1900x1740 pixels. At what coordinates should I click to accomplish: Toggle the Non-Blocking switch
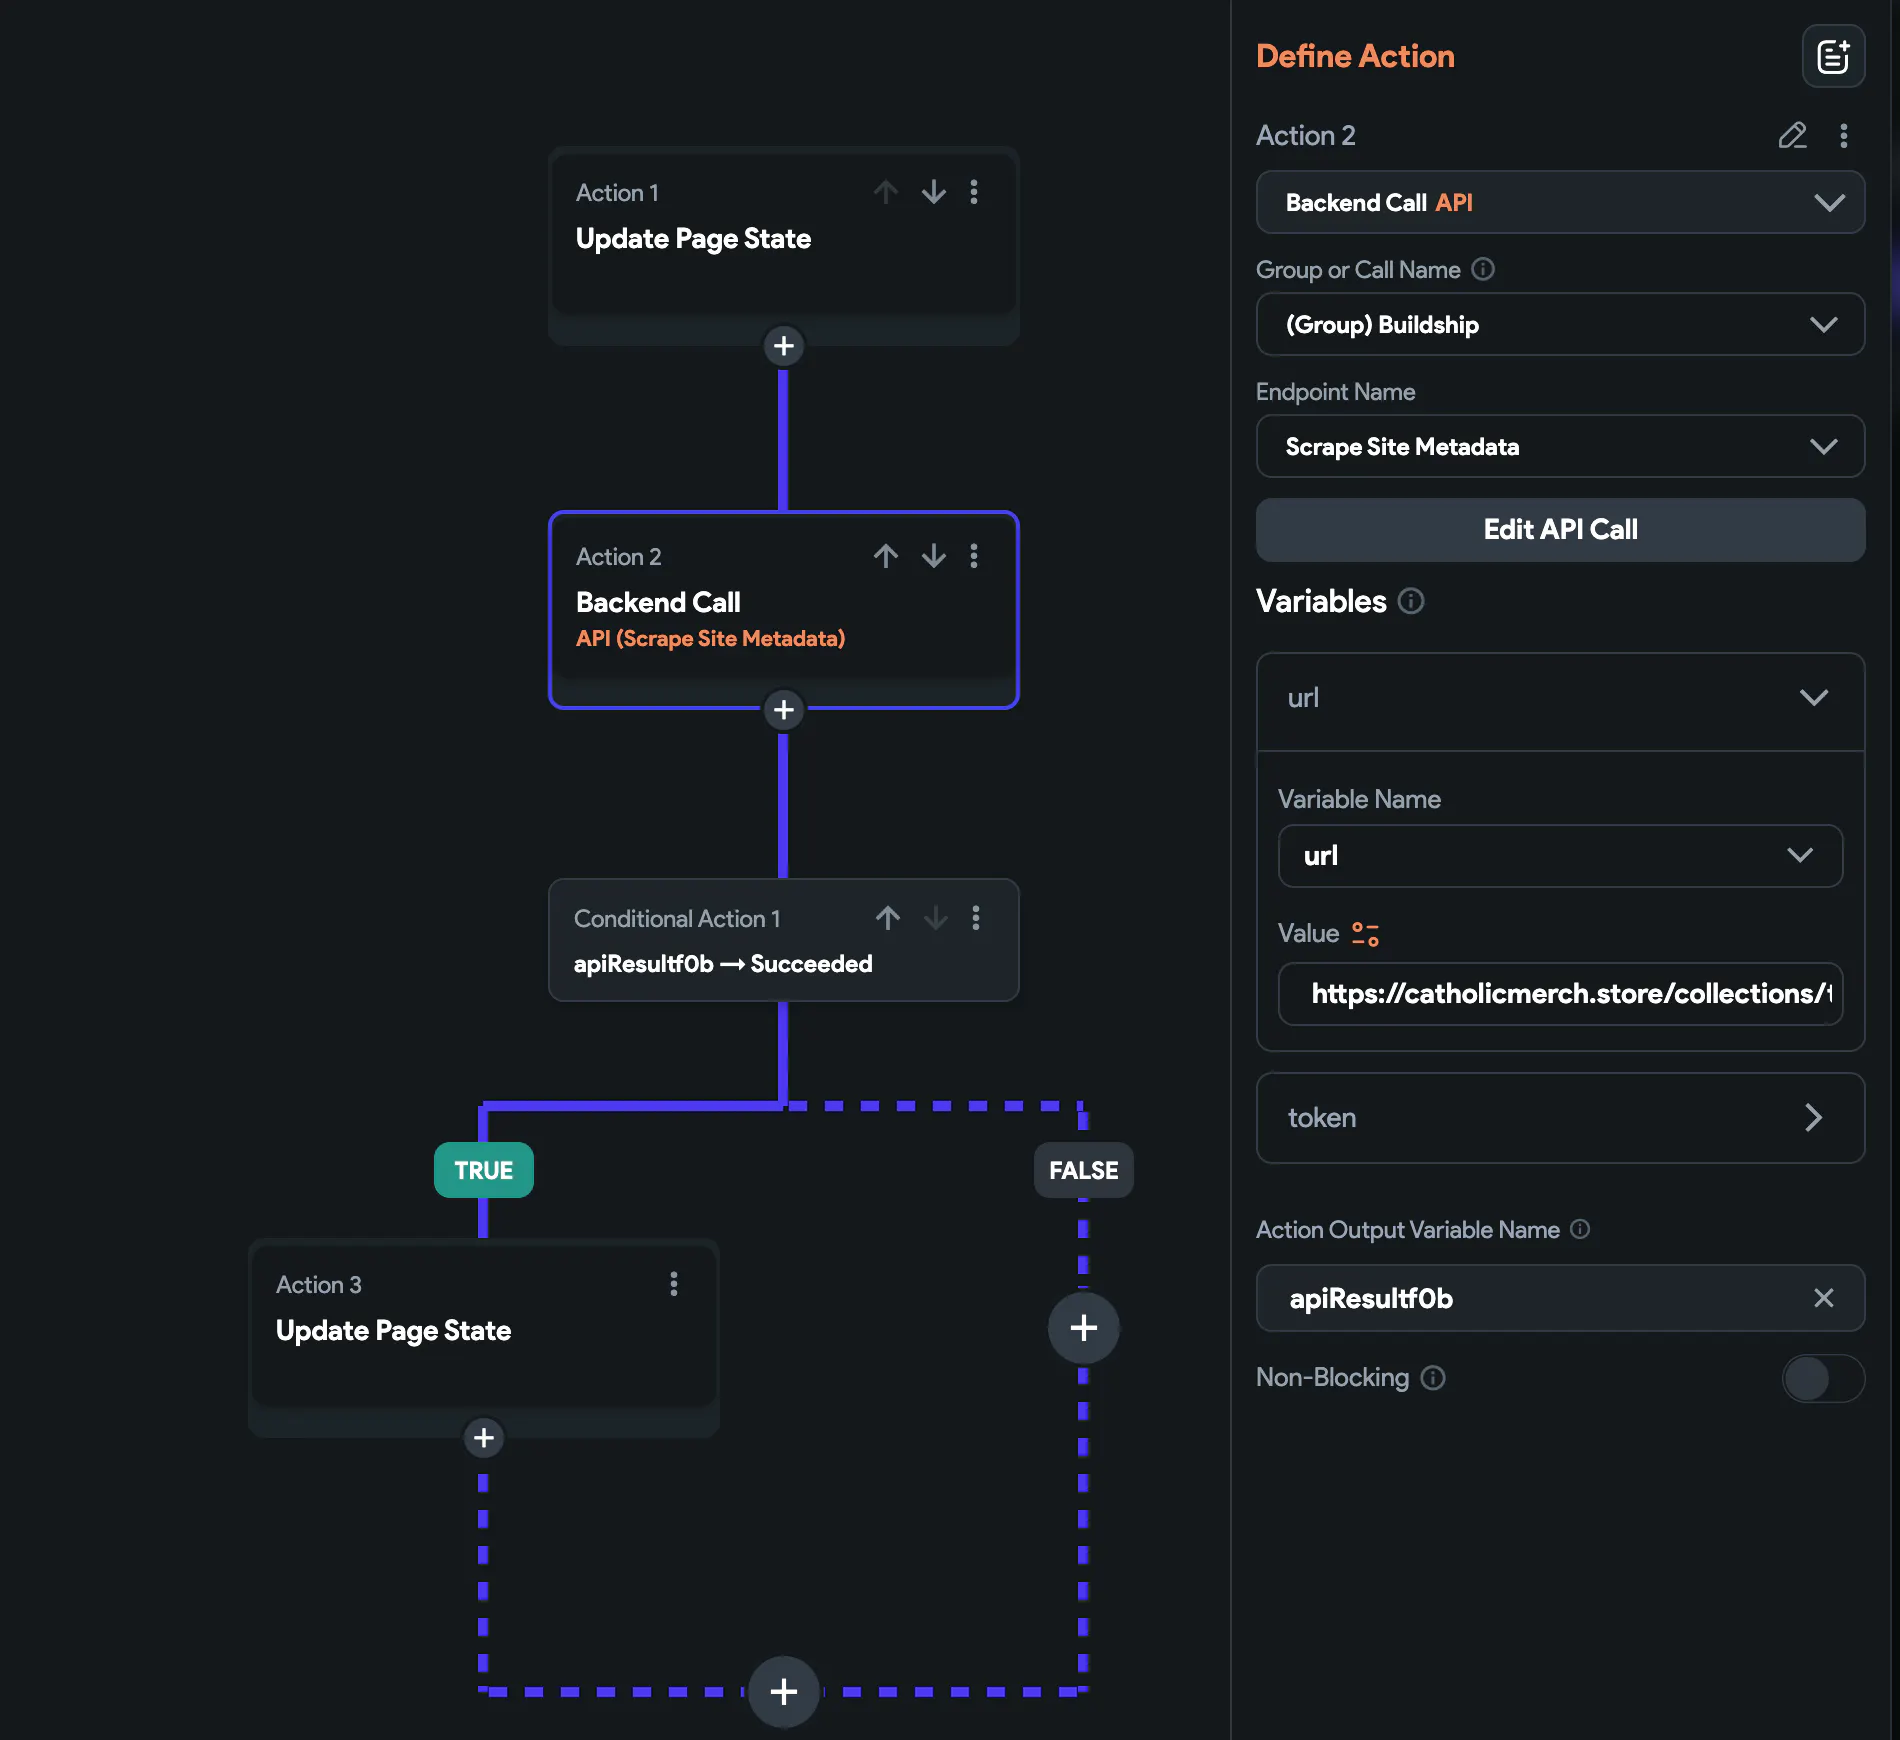(1823, 1378)
